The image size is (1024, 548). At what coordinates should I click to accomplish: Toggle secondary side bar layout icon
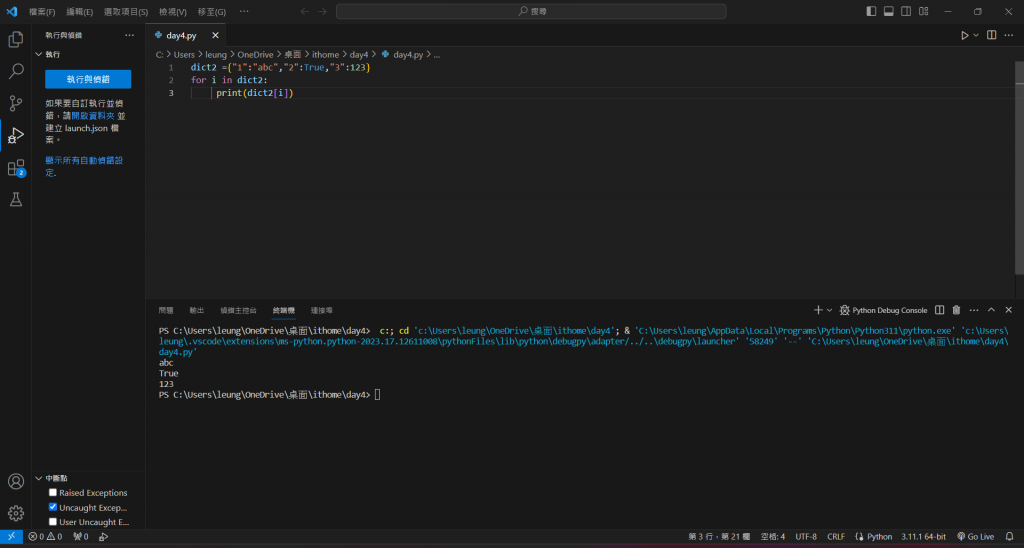[906, 11]
